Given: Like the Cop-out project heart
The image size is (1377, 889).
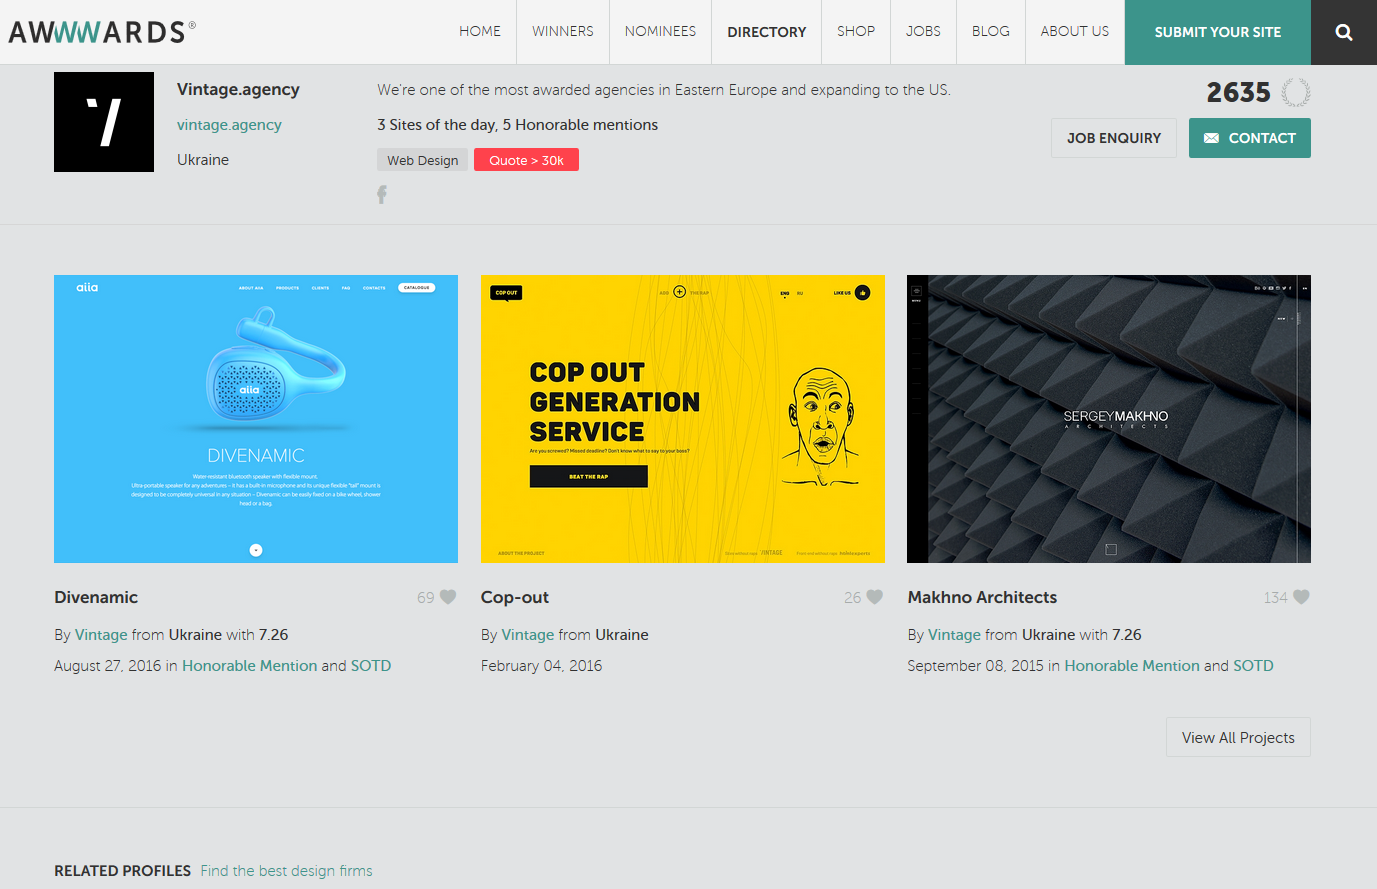Looking at the screenshot, I should point(875,597).
